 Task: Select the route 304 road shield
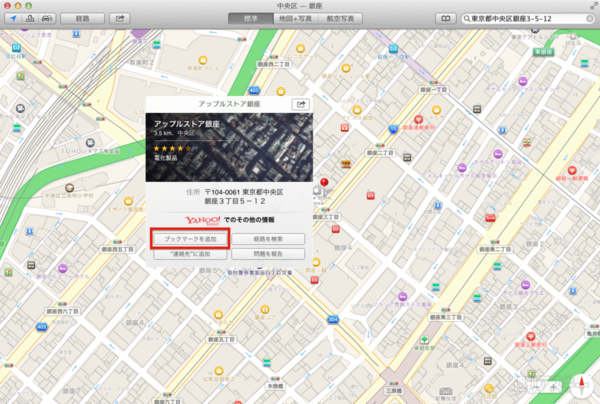point(333,319)
